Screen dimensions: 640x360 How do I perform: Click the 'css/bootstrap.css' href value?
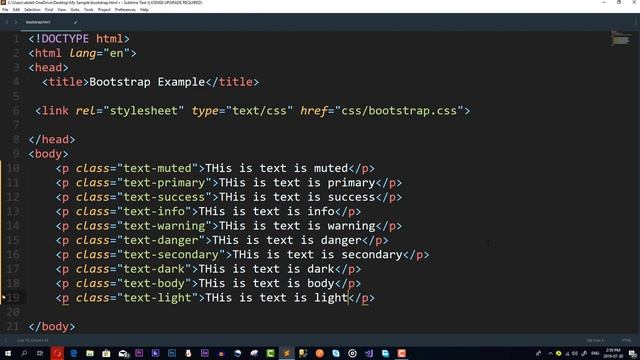pyautogui.click(x=399, y=111)
